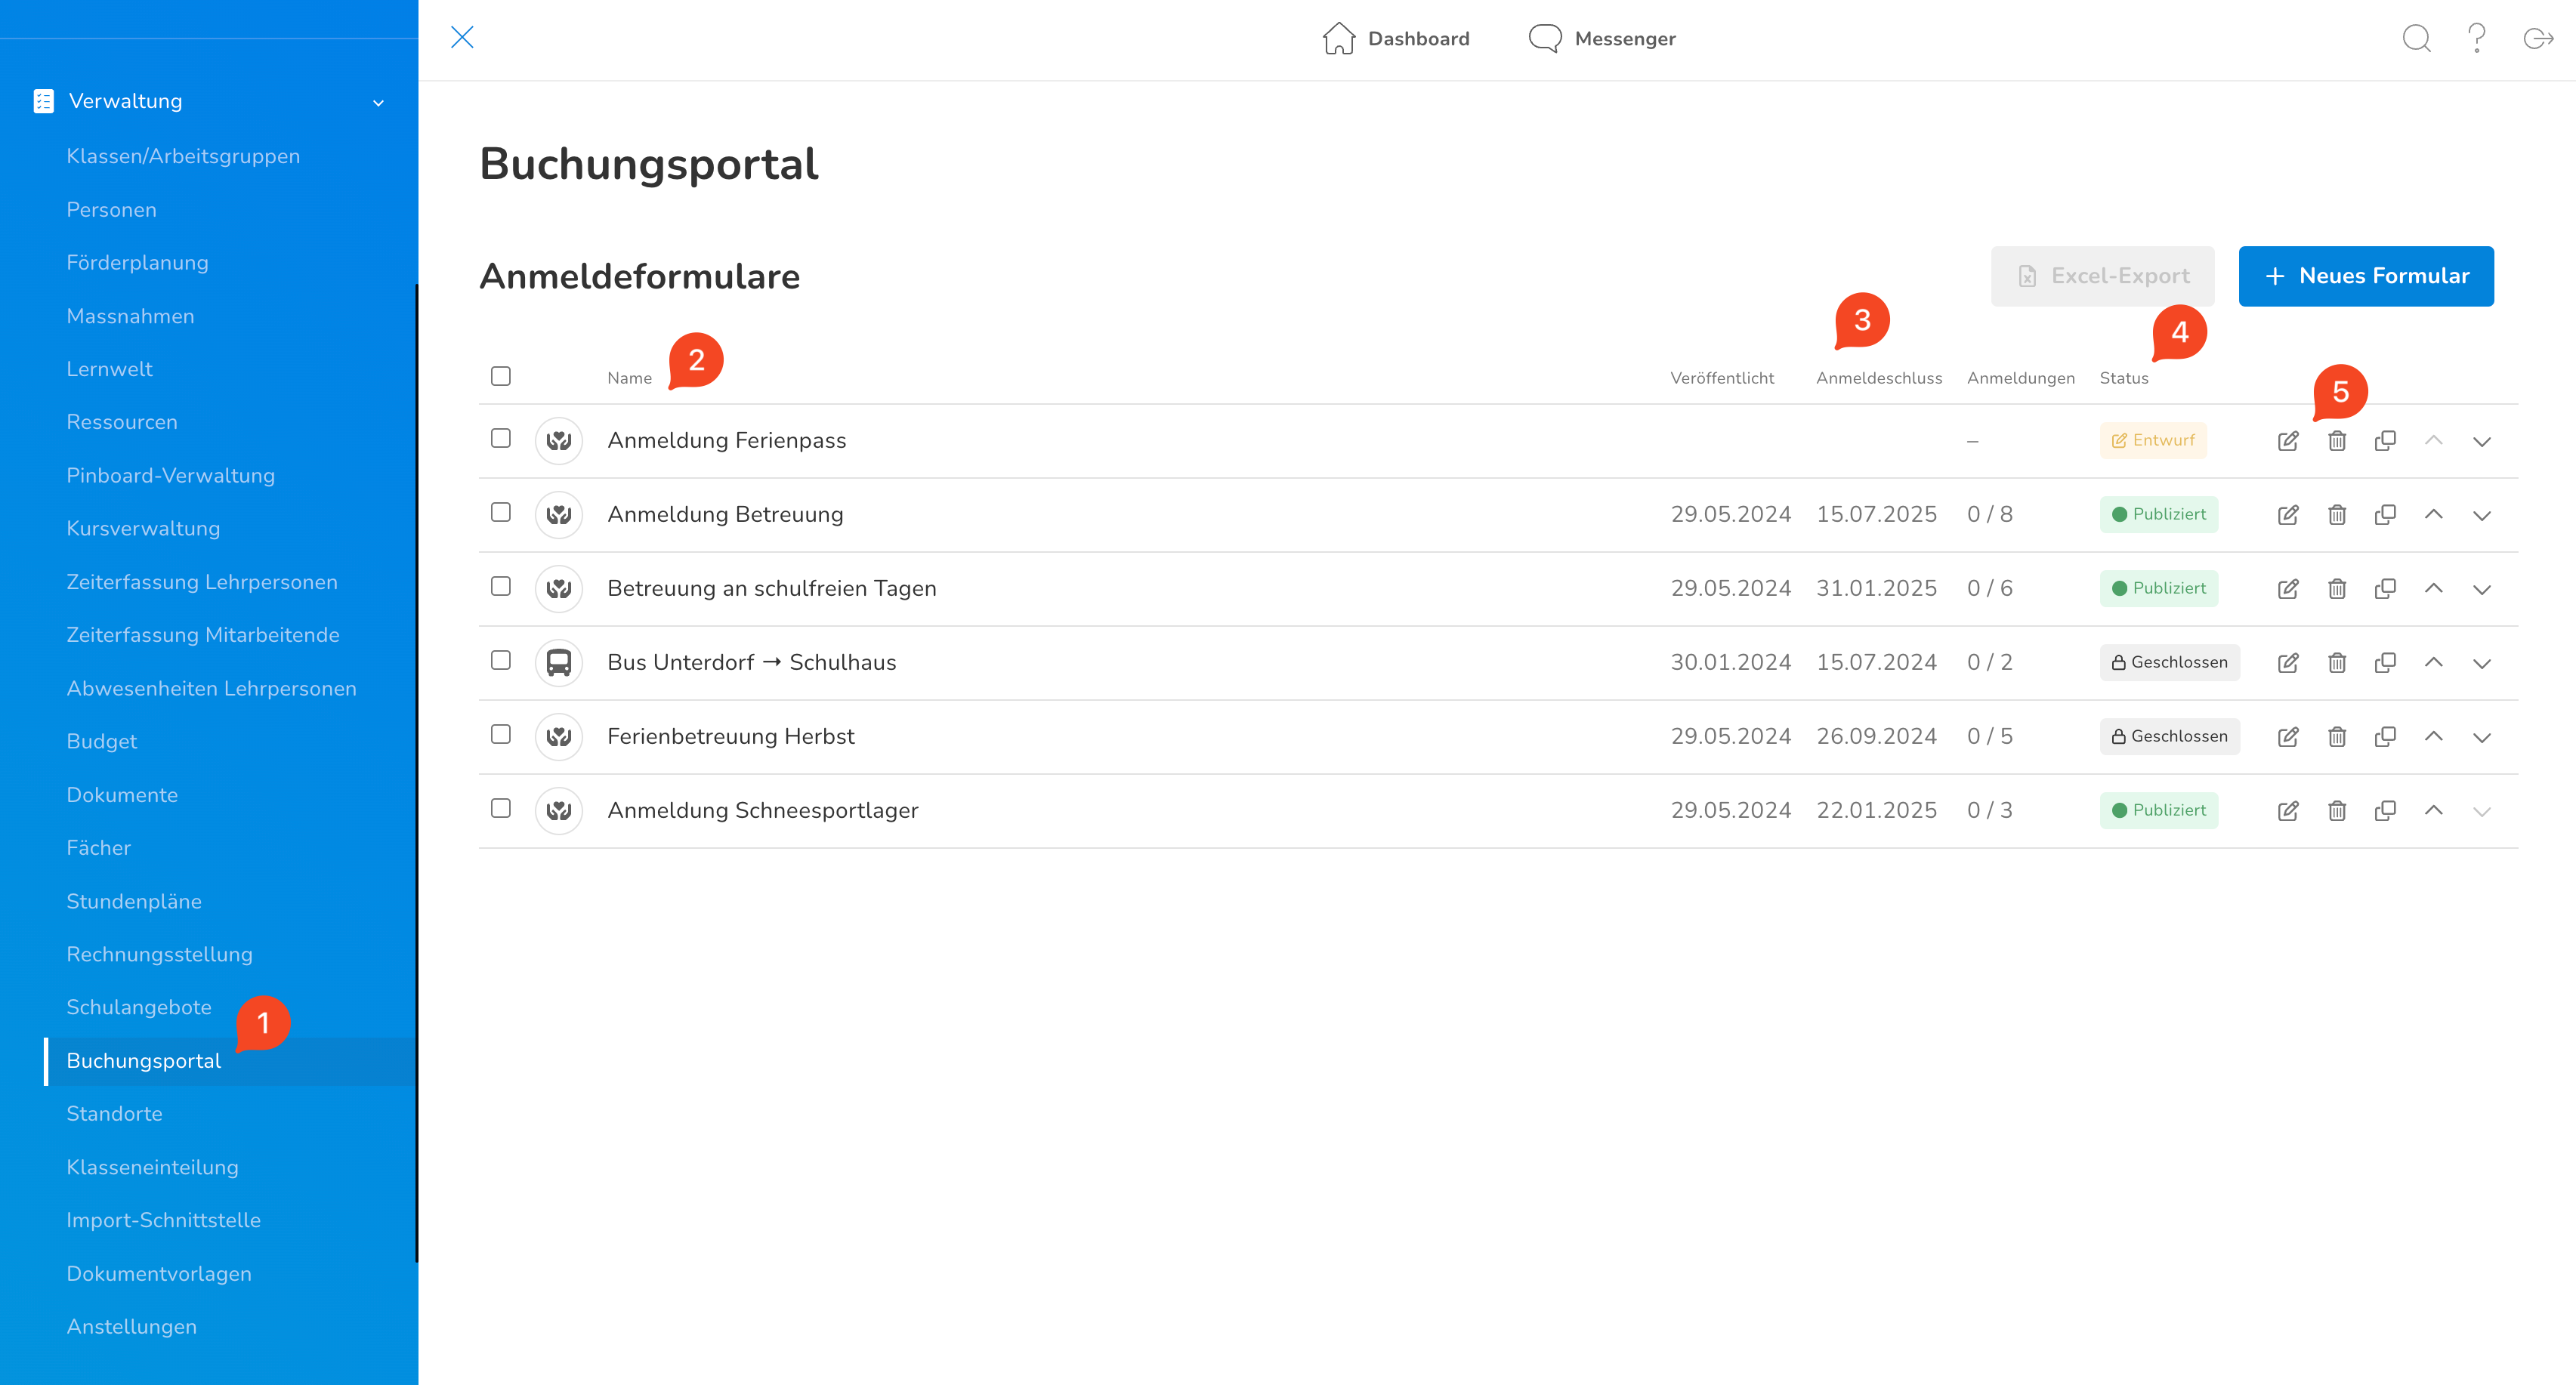This screenshot has height=1385, width=2576.
Task: Delete the Ferienbetreuung Herbst form
Action: [2337, 737]
